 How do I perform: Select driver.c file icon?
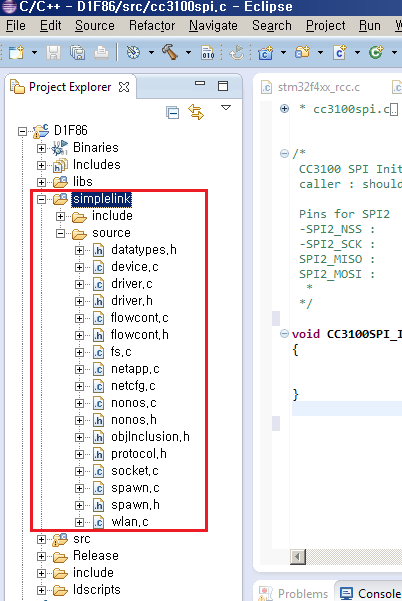98,284
